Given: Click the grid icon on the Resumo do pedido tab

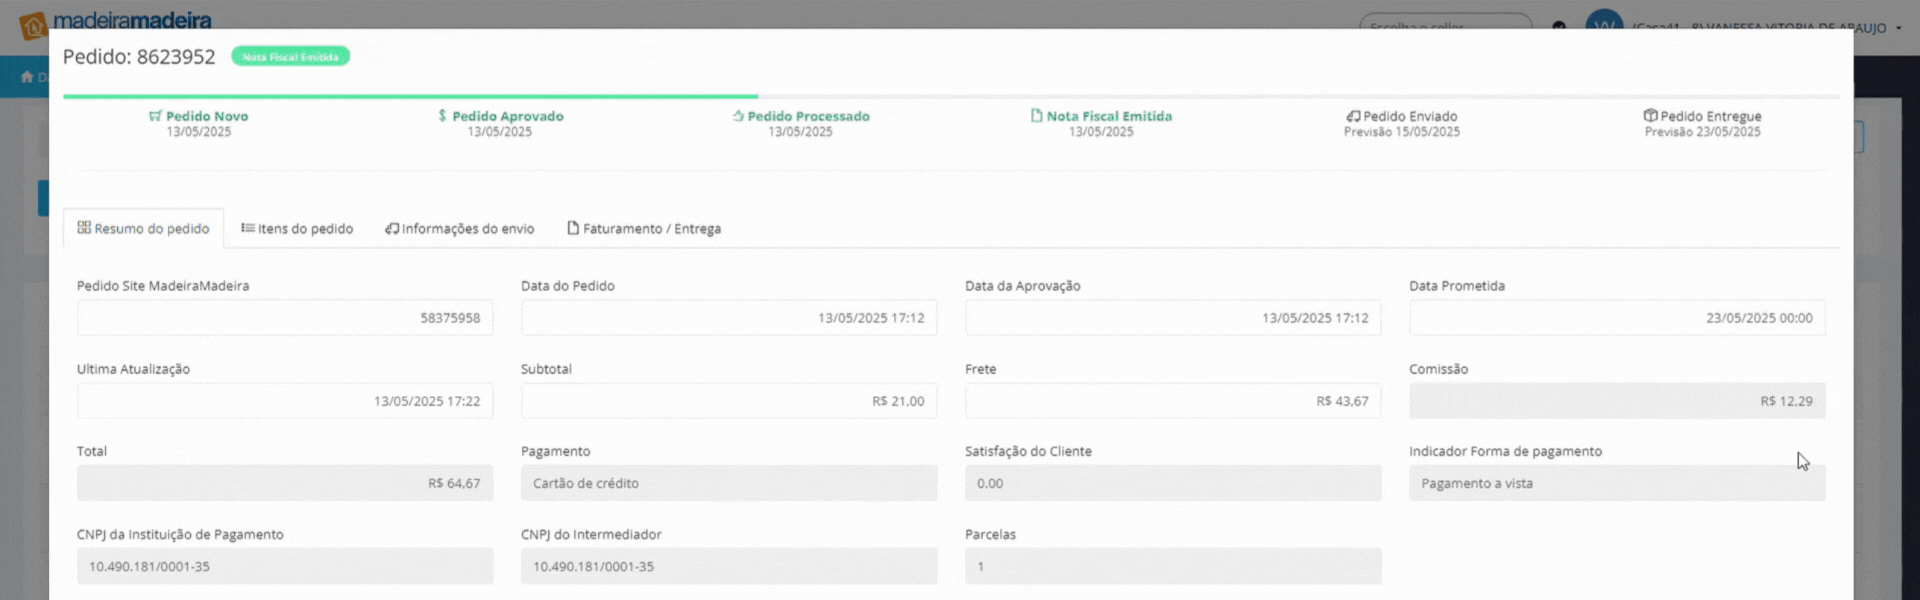Looking at the screenshot, I should point(84,228).
